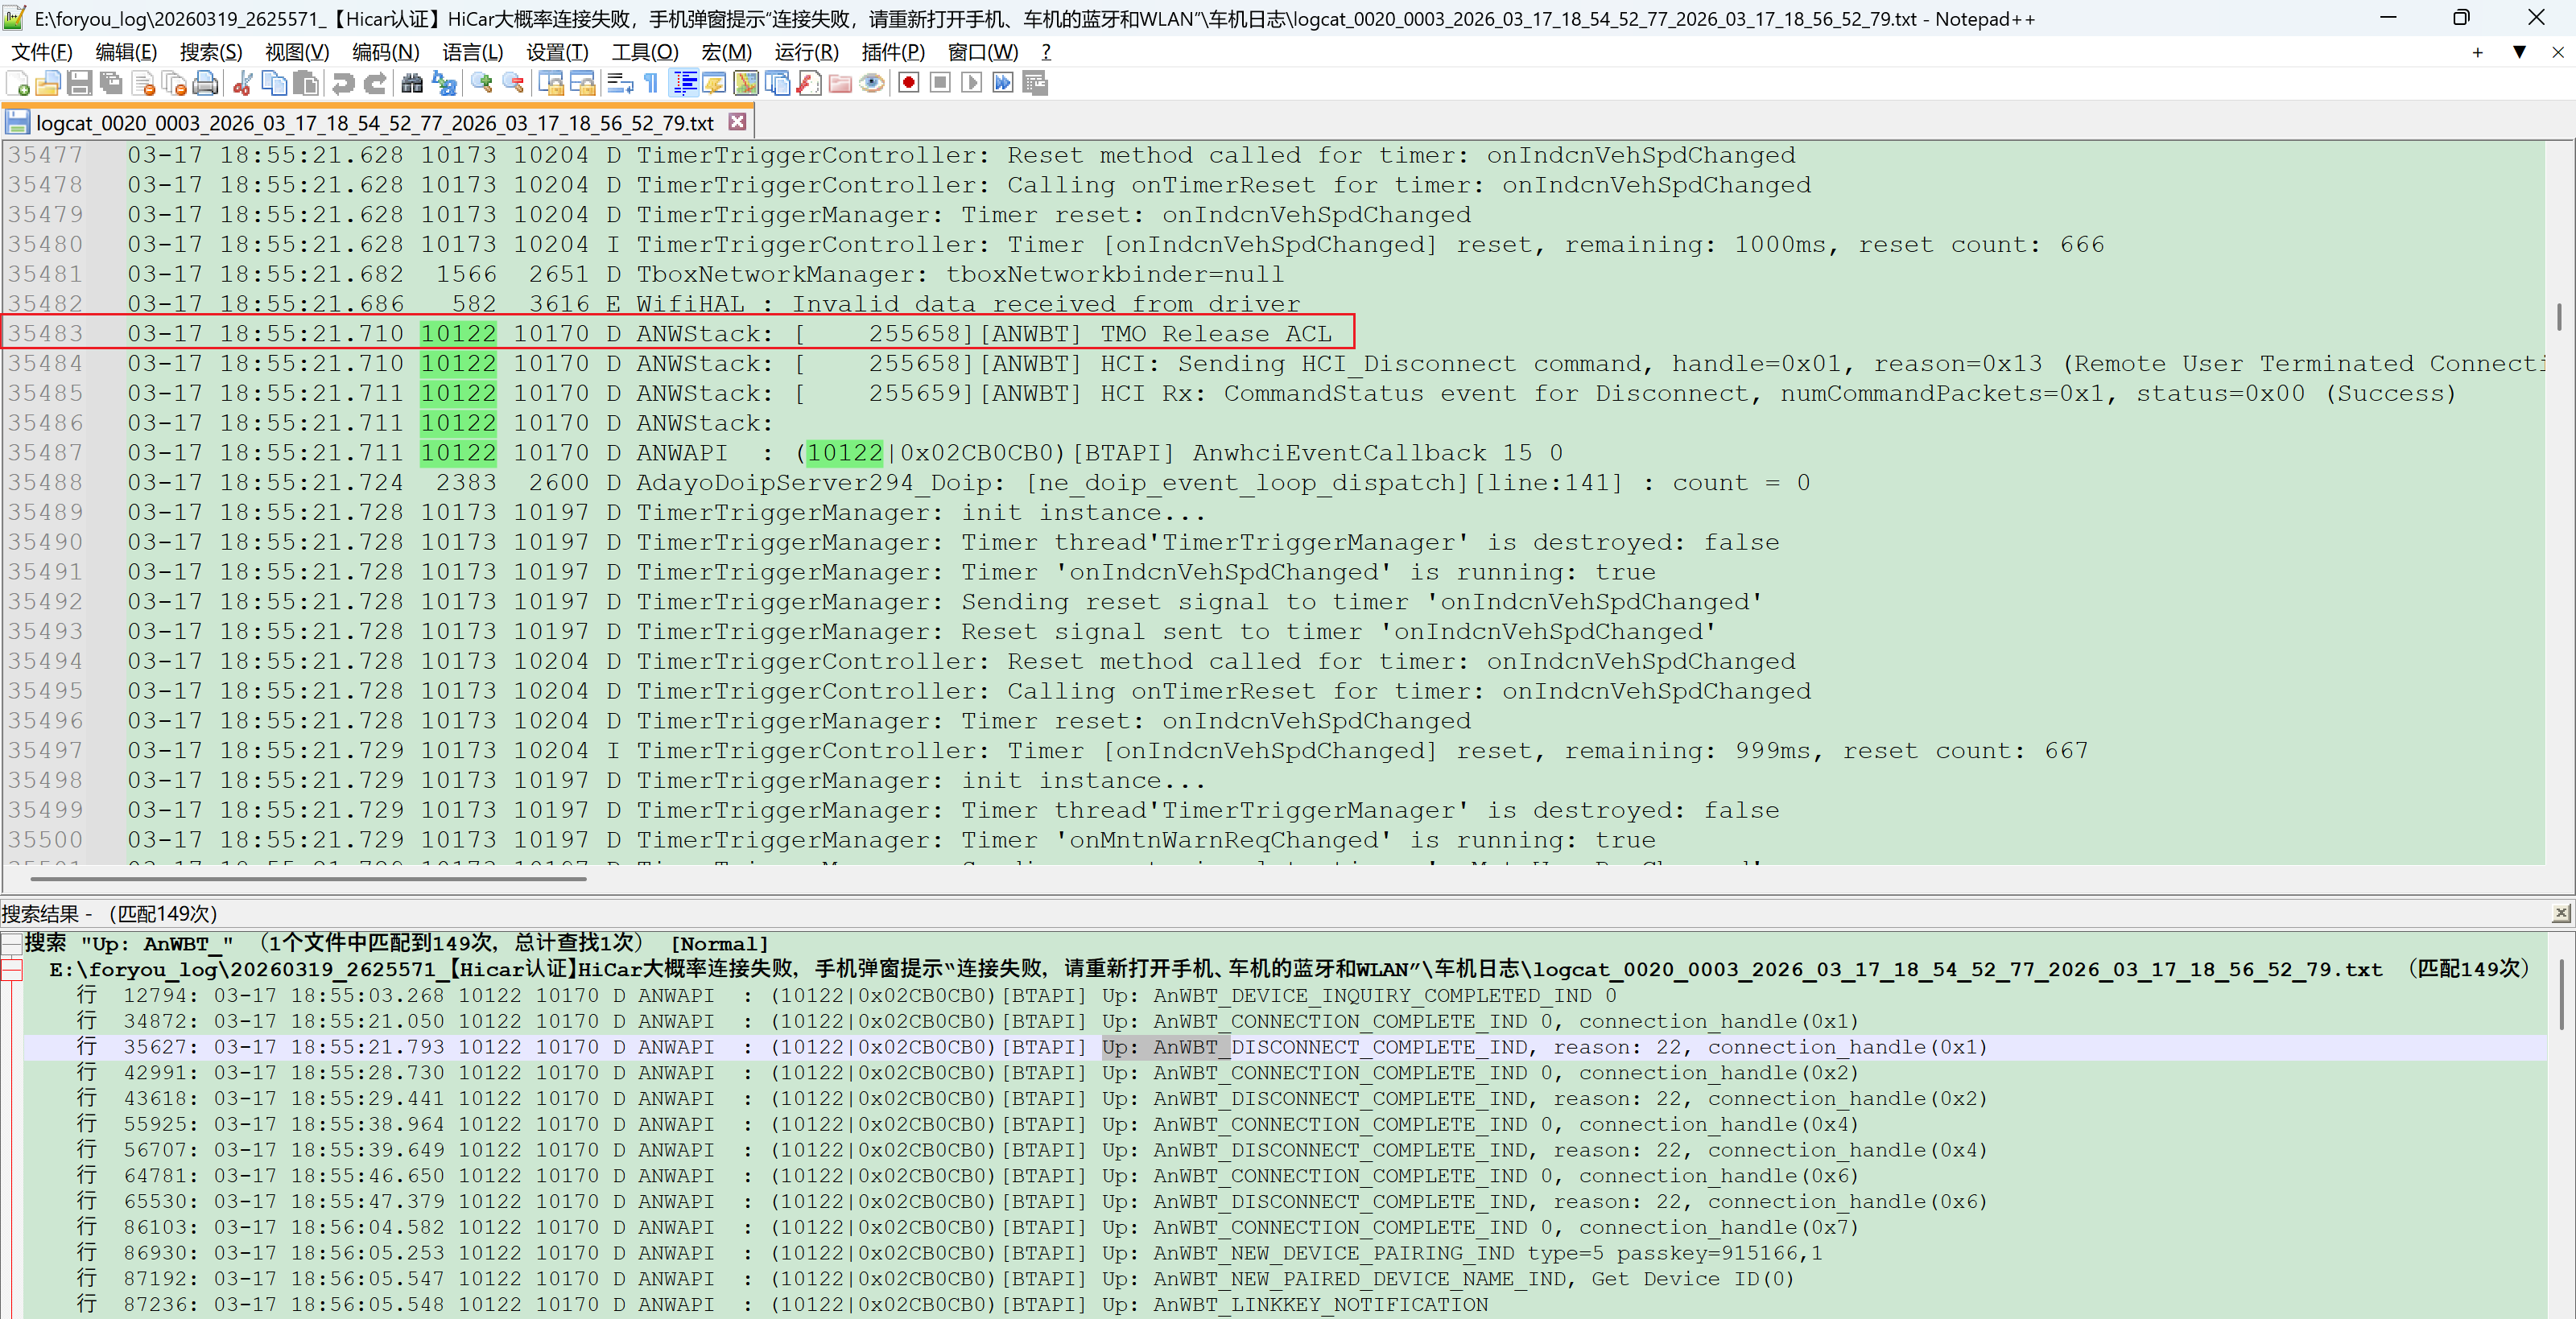Image resolution: width=2576 pixels, height=1319 pixels.
Task: Click the New file toolbar icon
Action: [x=18, y=84]
